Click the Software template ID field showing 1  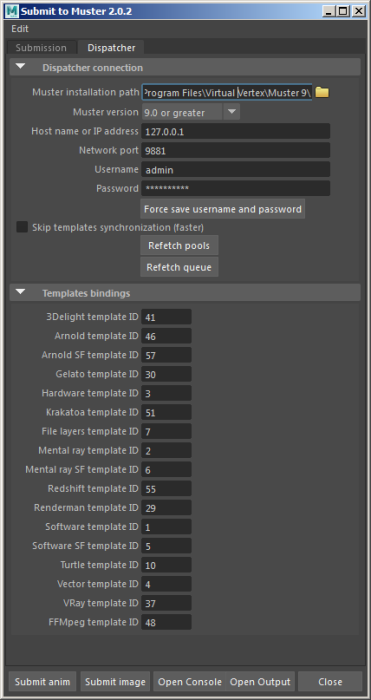click(x=167, y=527)
